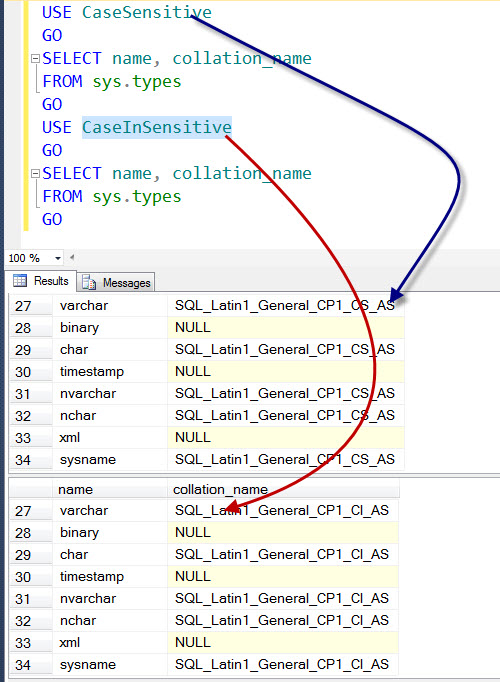Select binary name cell in the CI_AS grid
The image size is (500, 682).
pyautogui.click(x=110, y=532)
